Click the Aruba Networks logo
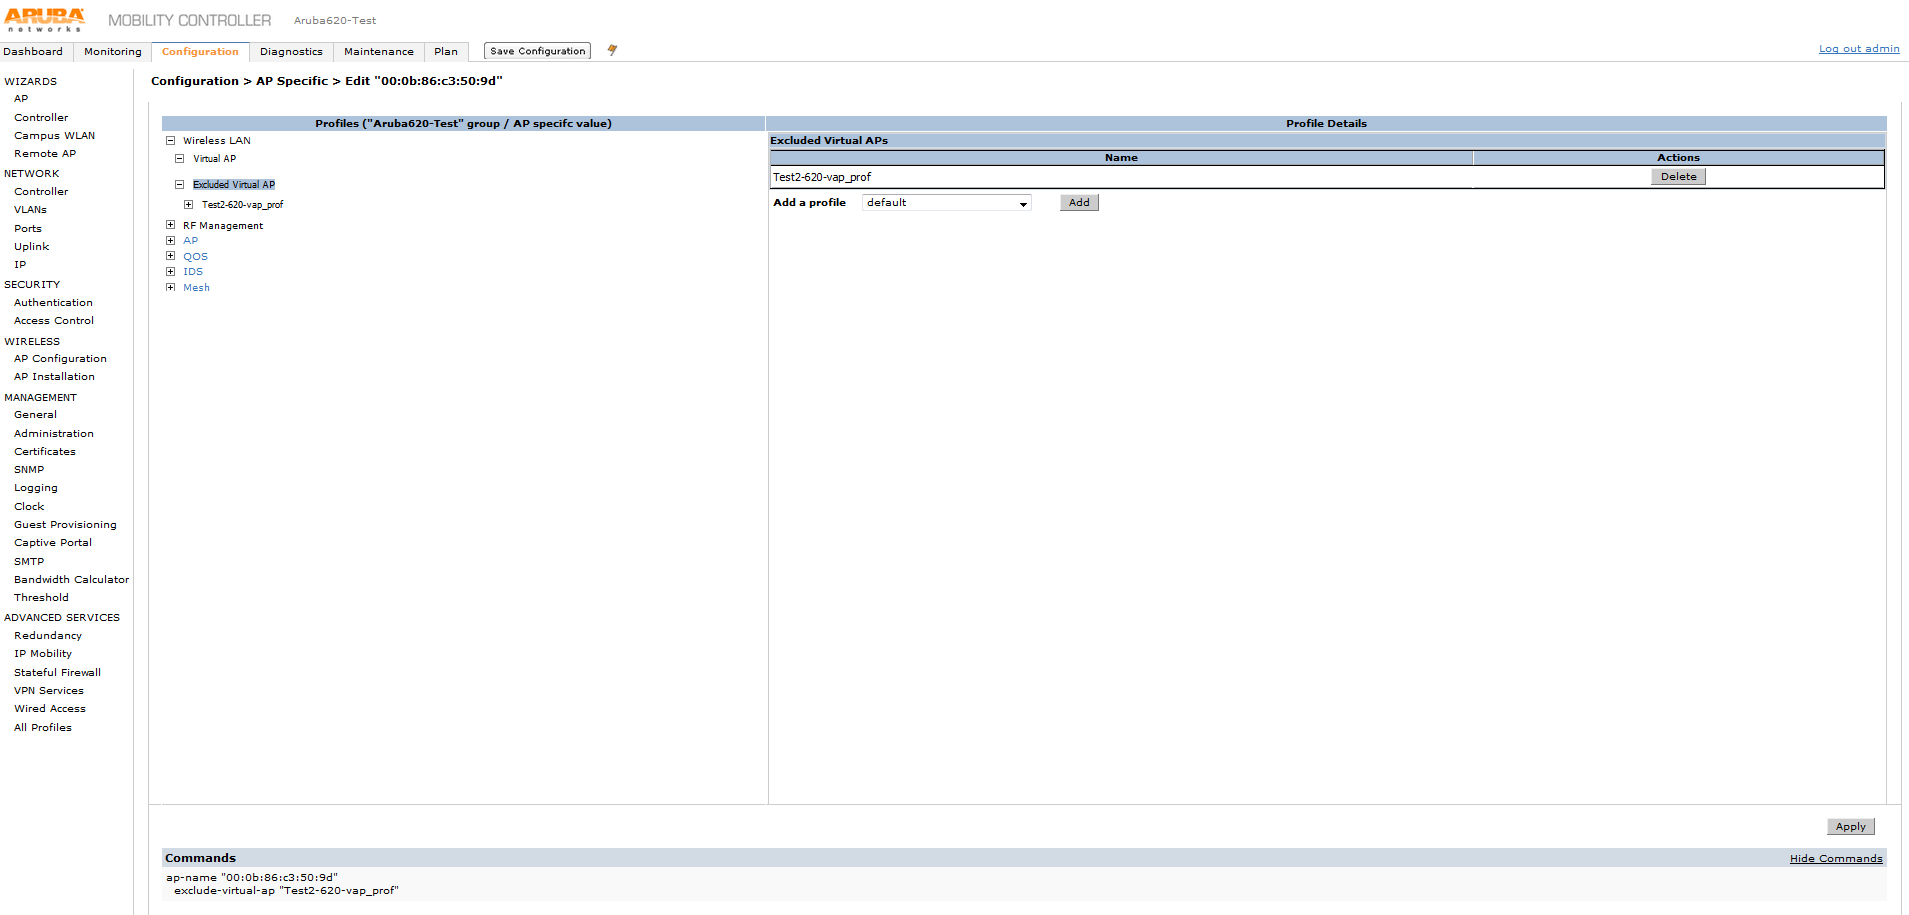The height and width of the screenshot is (915, 1909). [45, 20]
